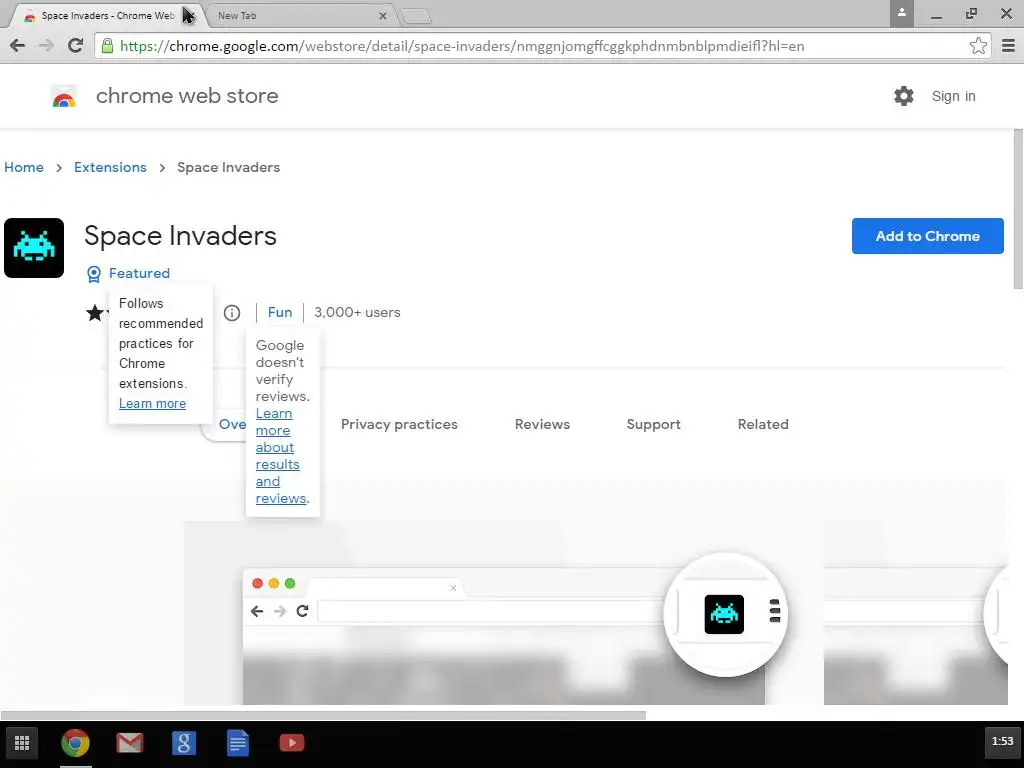Switch to the New Tab browser tab

(300, 15)
